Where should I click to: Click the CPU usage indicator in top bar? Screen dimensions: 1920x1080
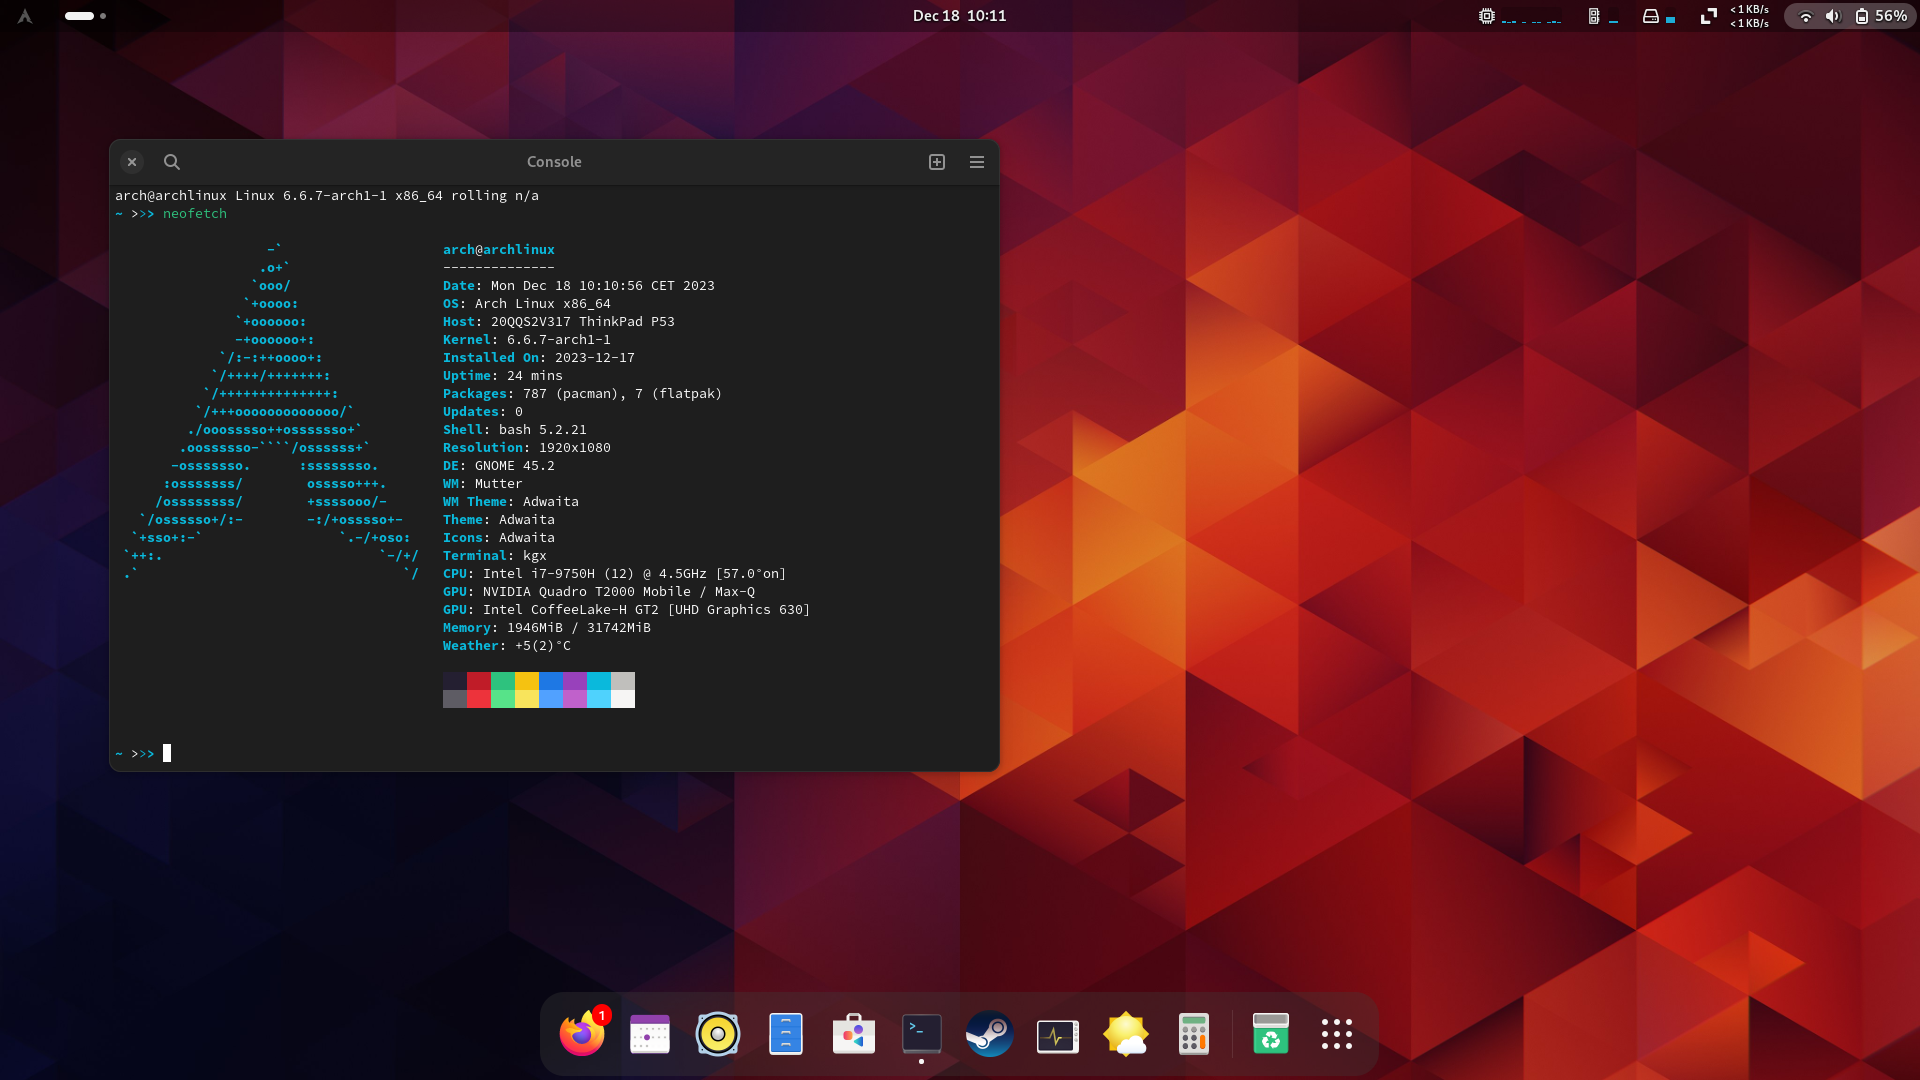pos(1520,16)
